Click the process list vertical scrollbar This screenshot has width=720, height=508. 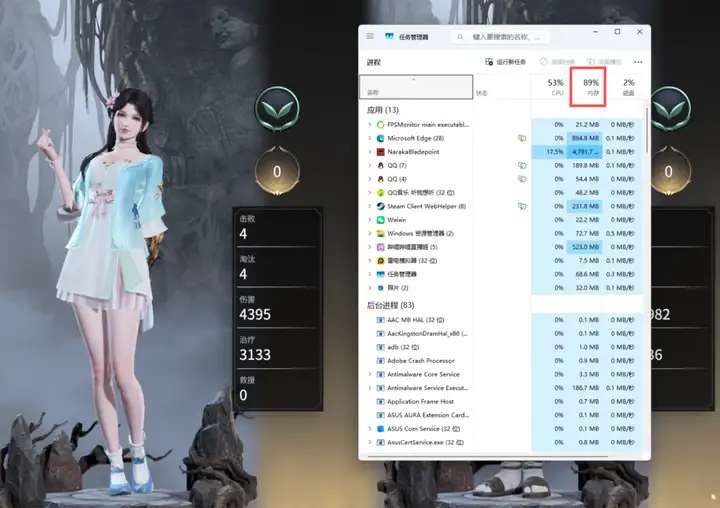[647, 131]
